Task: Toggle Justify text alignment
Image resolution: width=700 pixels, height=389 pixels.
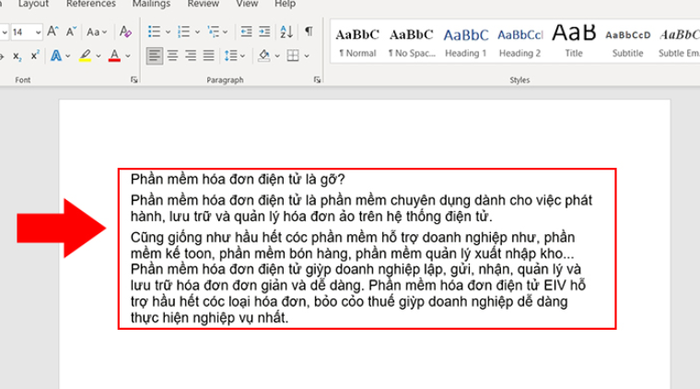Action: (x=208, y=56)
